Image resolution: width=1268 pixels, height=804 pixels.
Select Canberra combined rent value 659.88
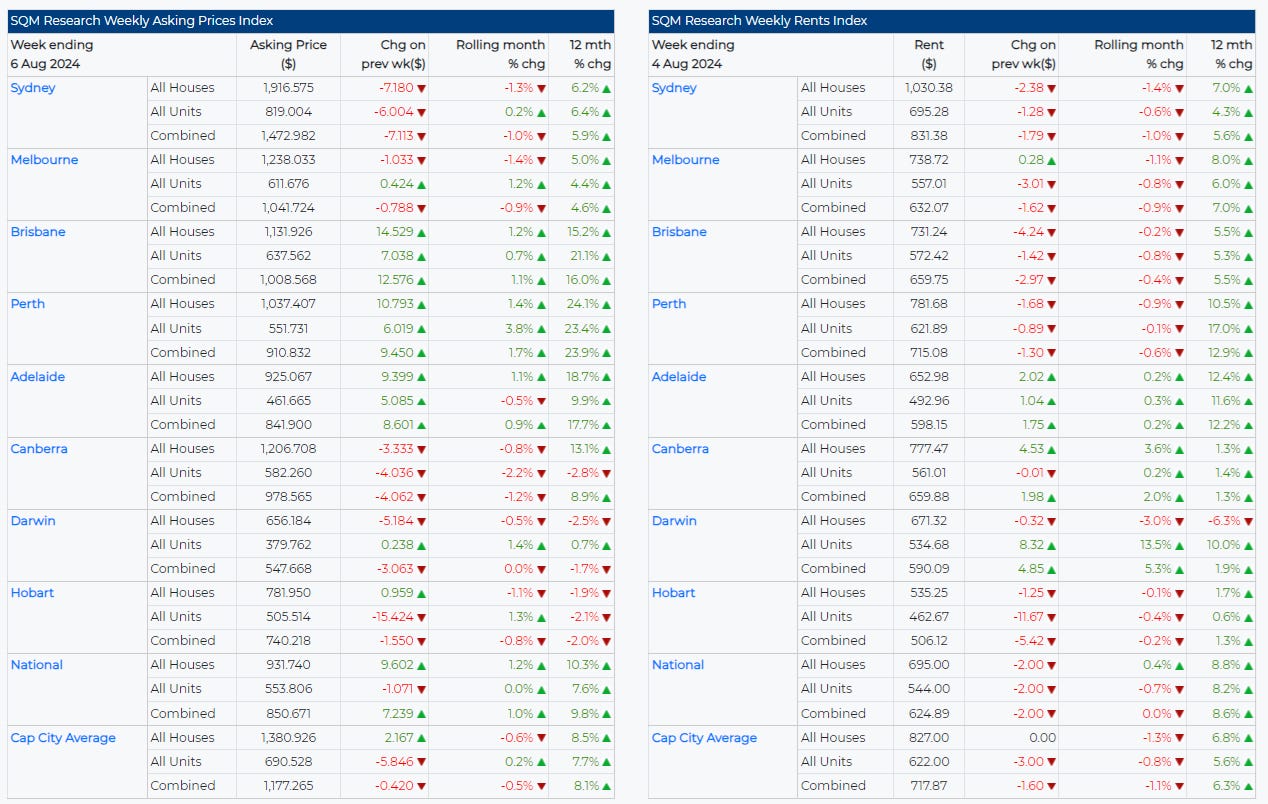(929, 497)
